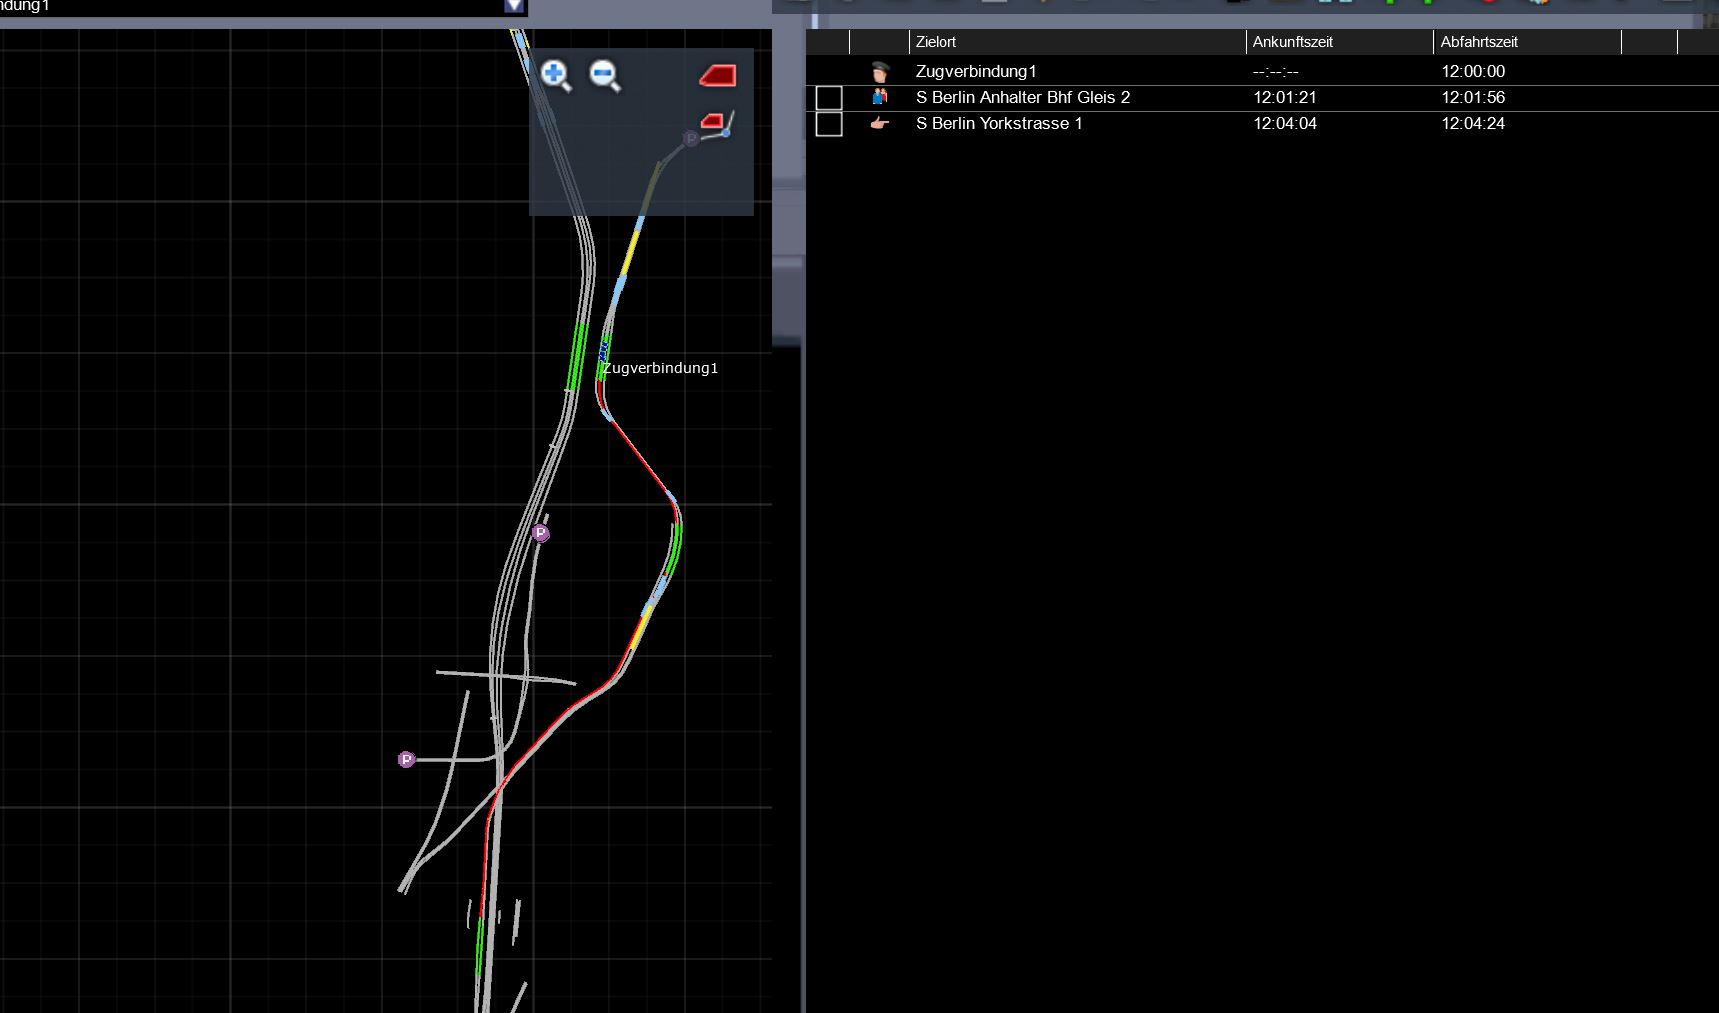The image size is (1719, 1013).
Task: Click the Zielort column header
Action: click(x=1077, y=42)
